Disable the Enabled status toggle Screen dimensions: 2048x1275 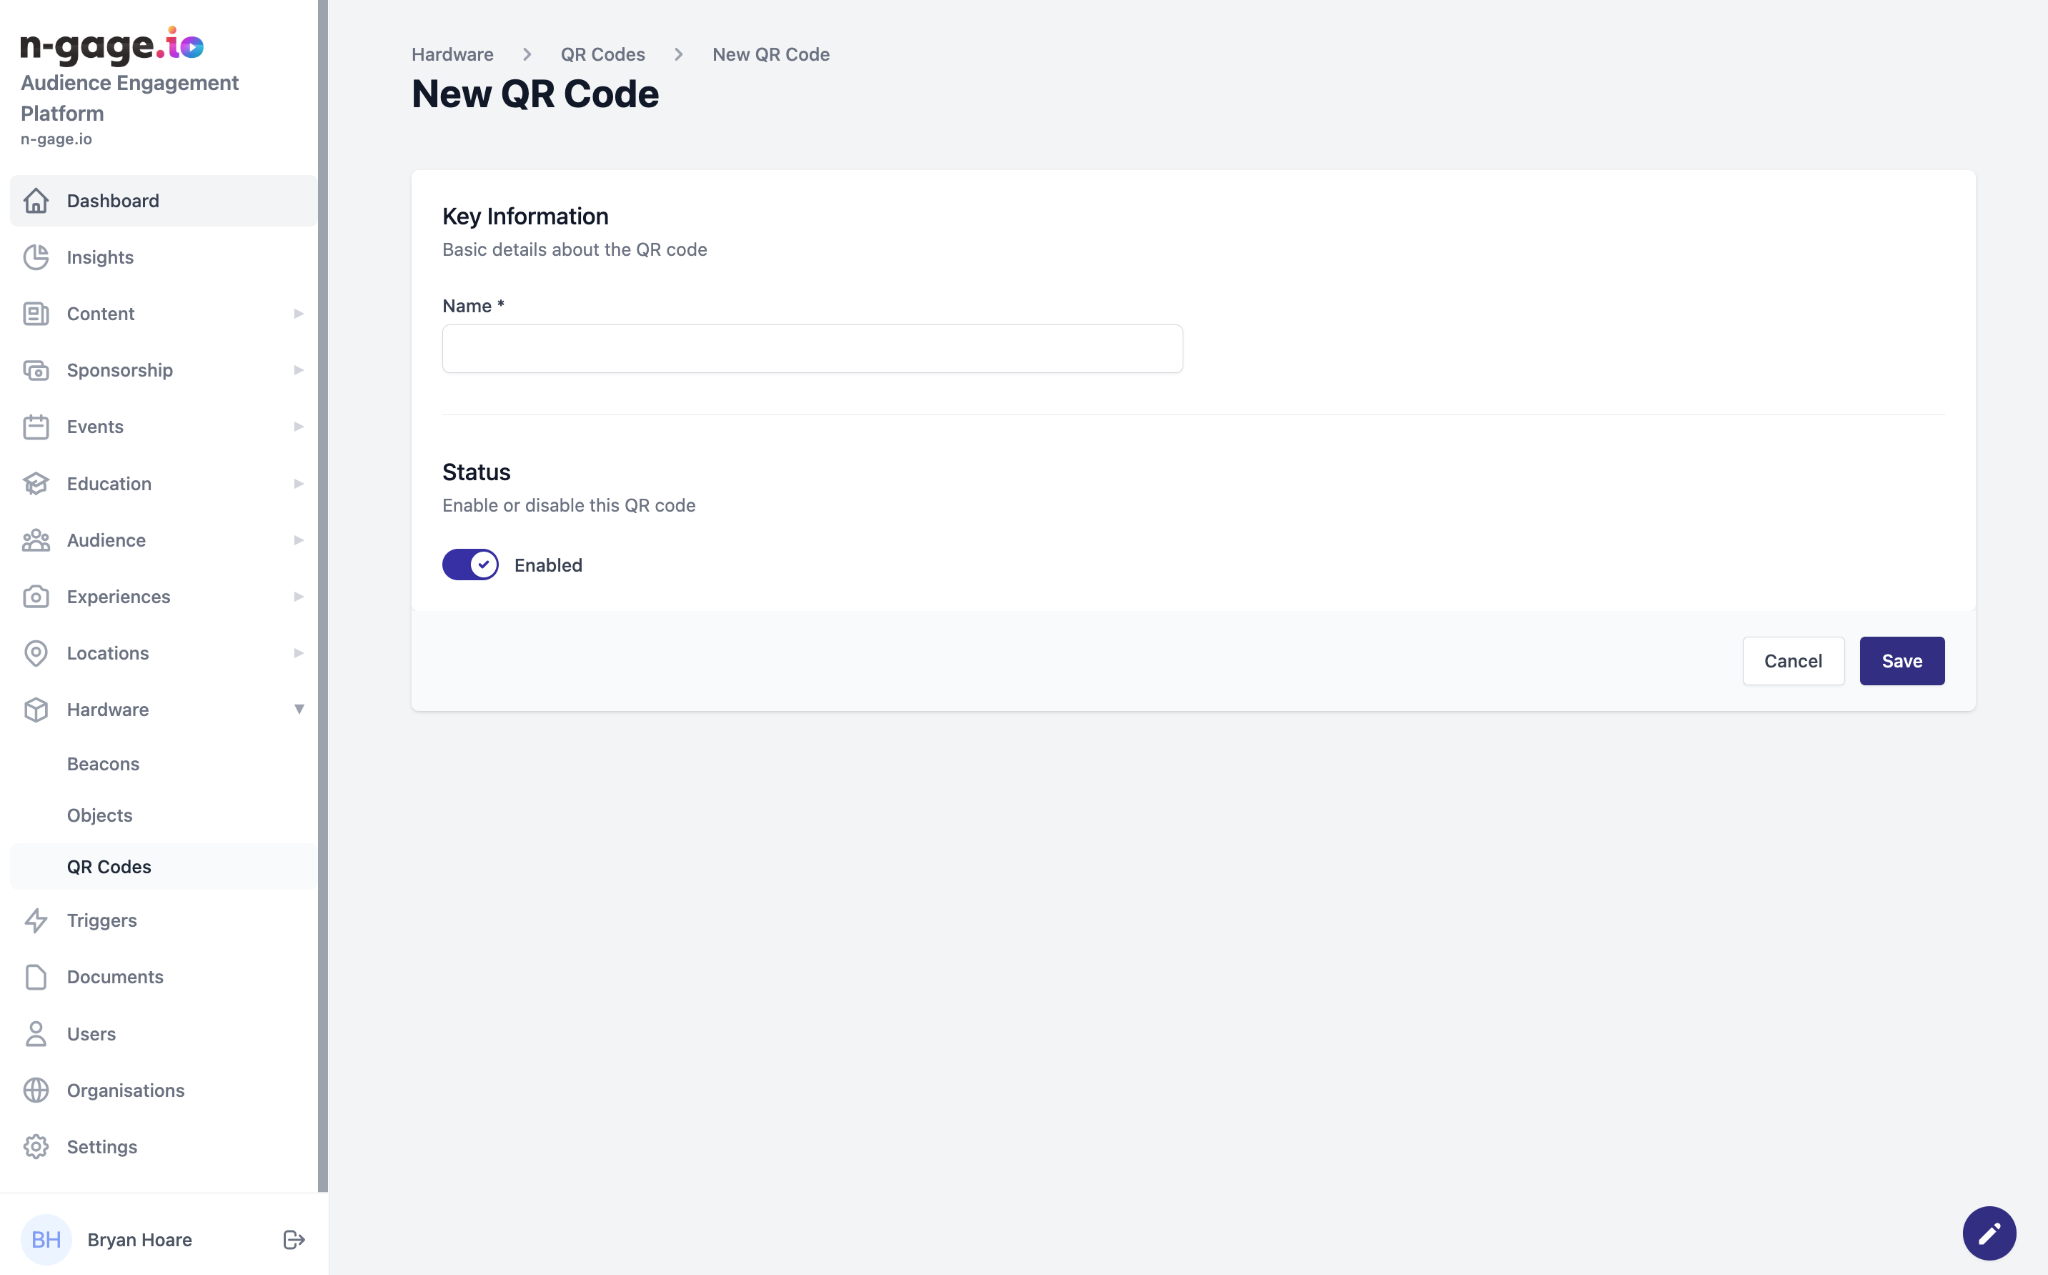470,565
